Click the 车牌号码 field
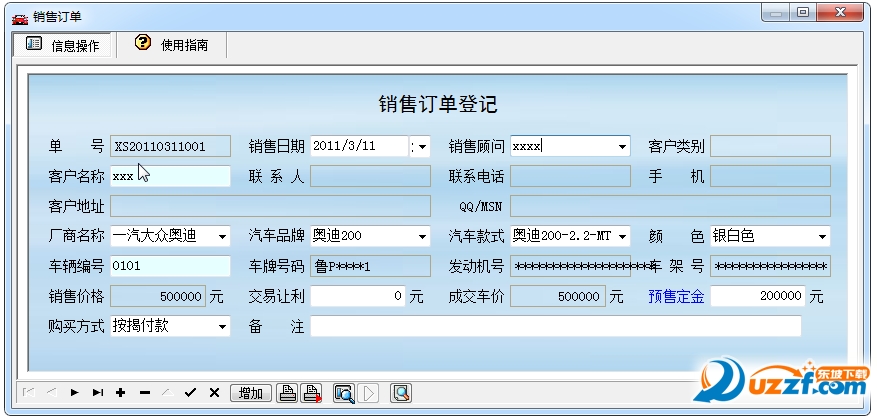 point(370,266)
